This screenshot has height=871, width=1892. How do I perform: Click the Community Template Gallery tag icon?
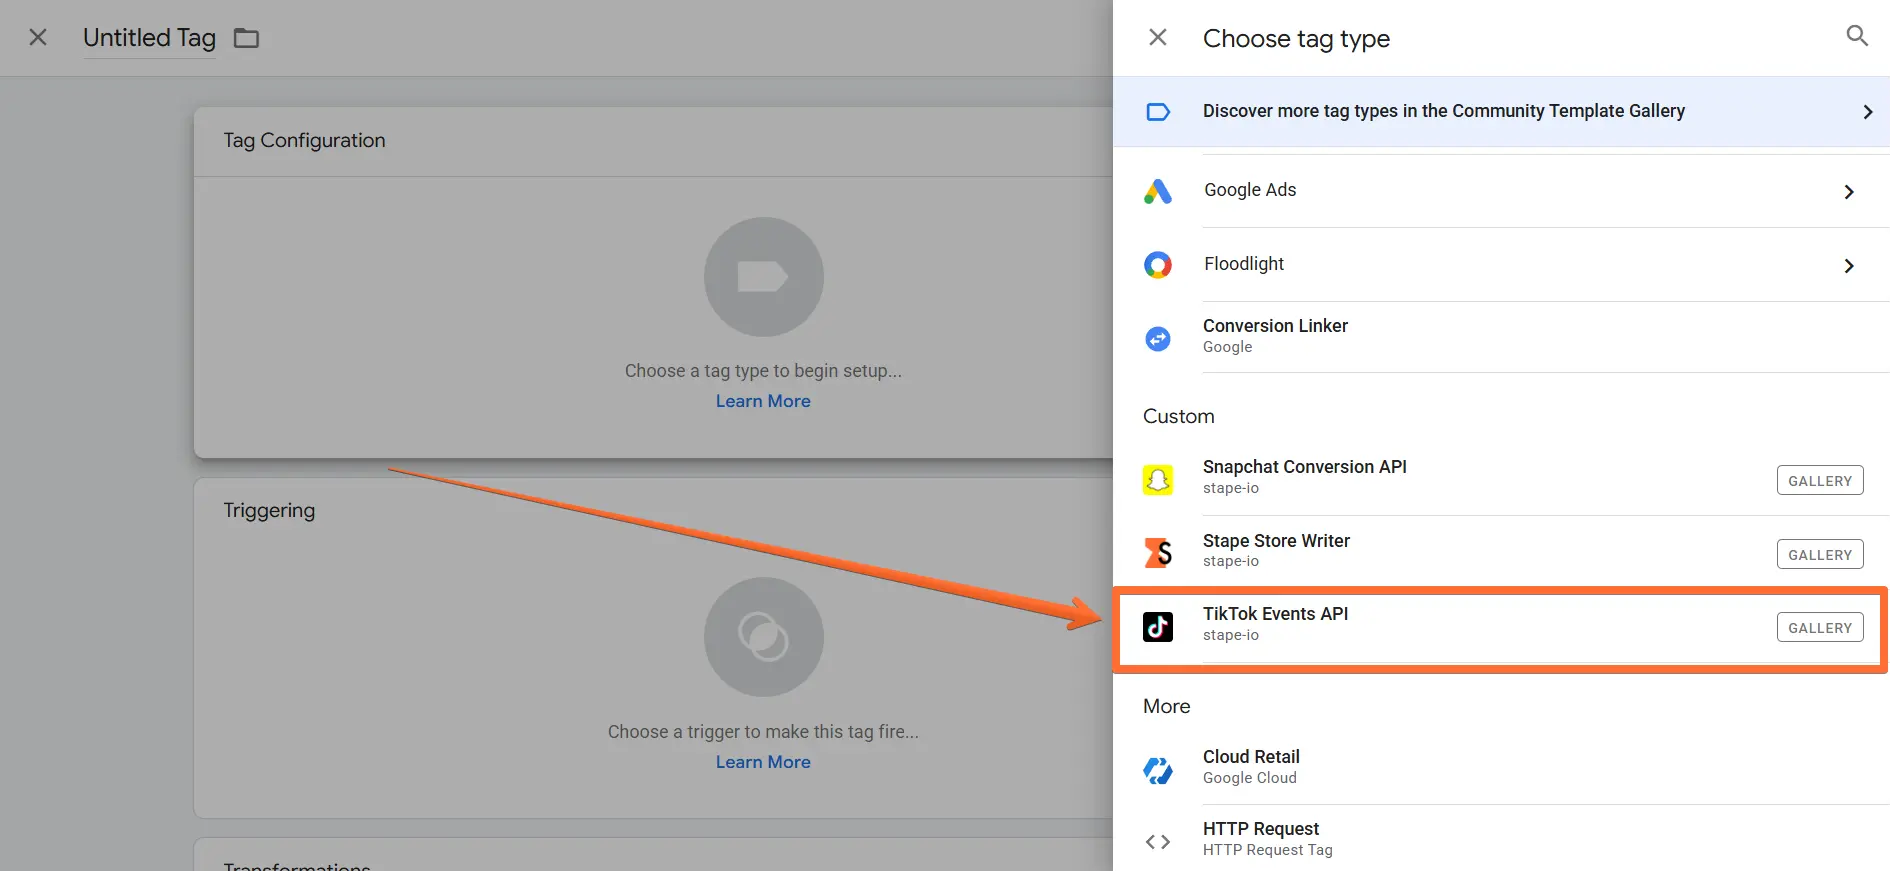1158,111
